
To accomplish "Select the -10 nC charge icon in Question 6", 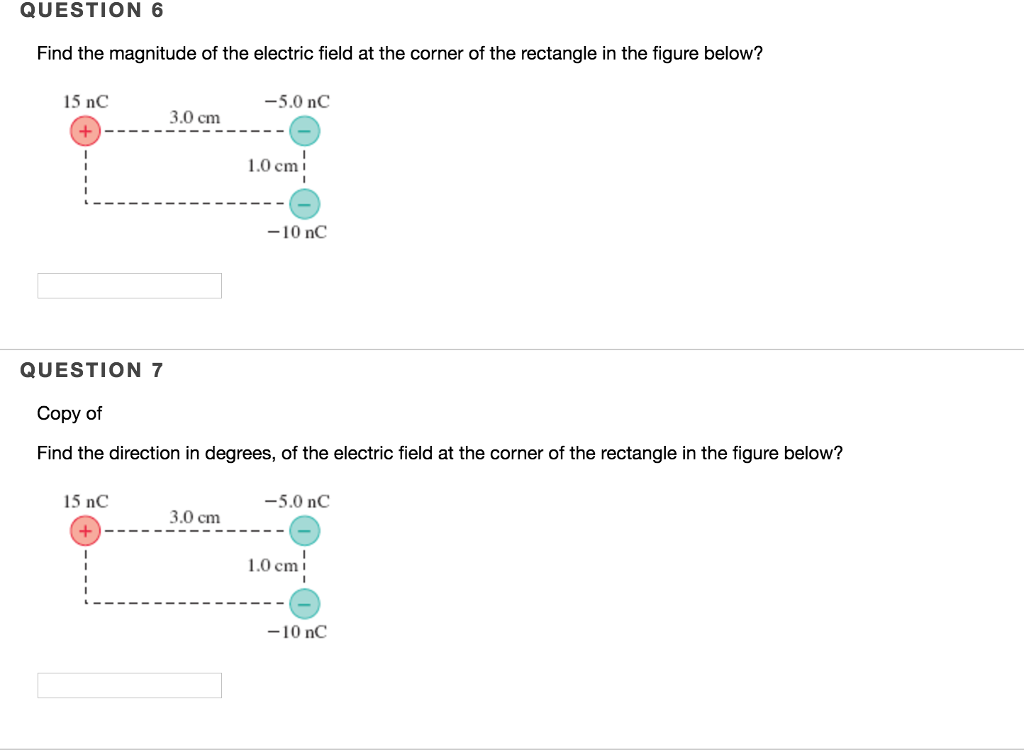I will 305,204.
